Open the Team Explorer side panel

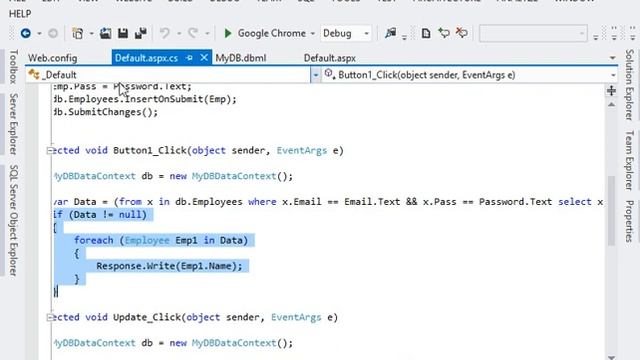coord(629,160)
